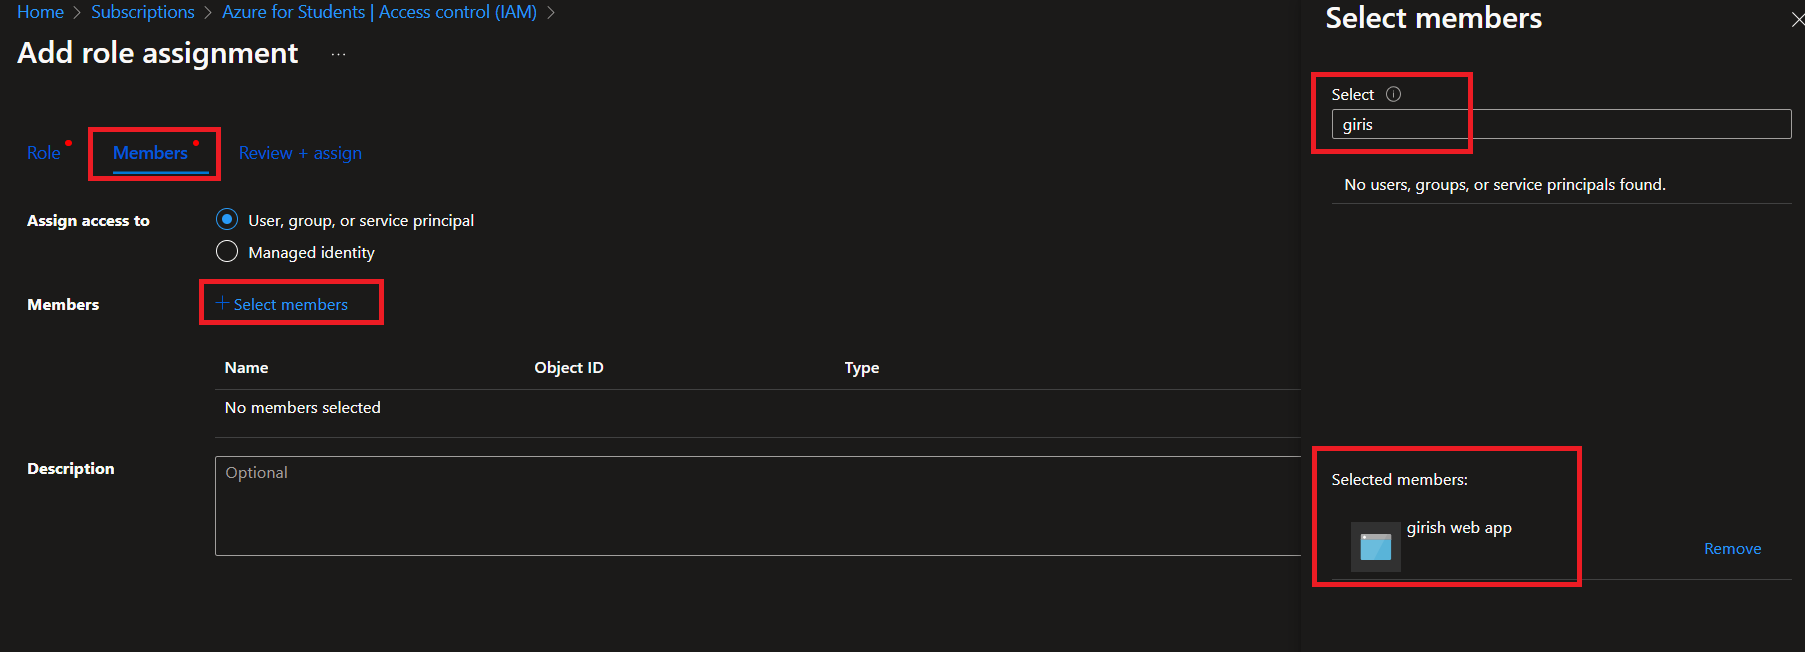Open more options ellipsis beside Add role assignment
Viewport: 1805px width, 652px height.
pyautogui.click(x=338, y=54)
